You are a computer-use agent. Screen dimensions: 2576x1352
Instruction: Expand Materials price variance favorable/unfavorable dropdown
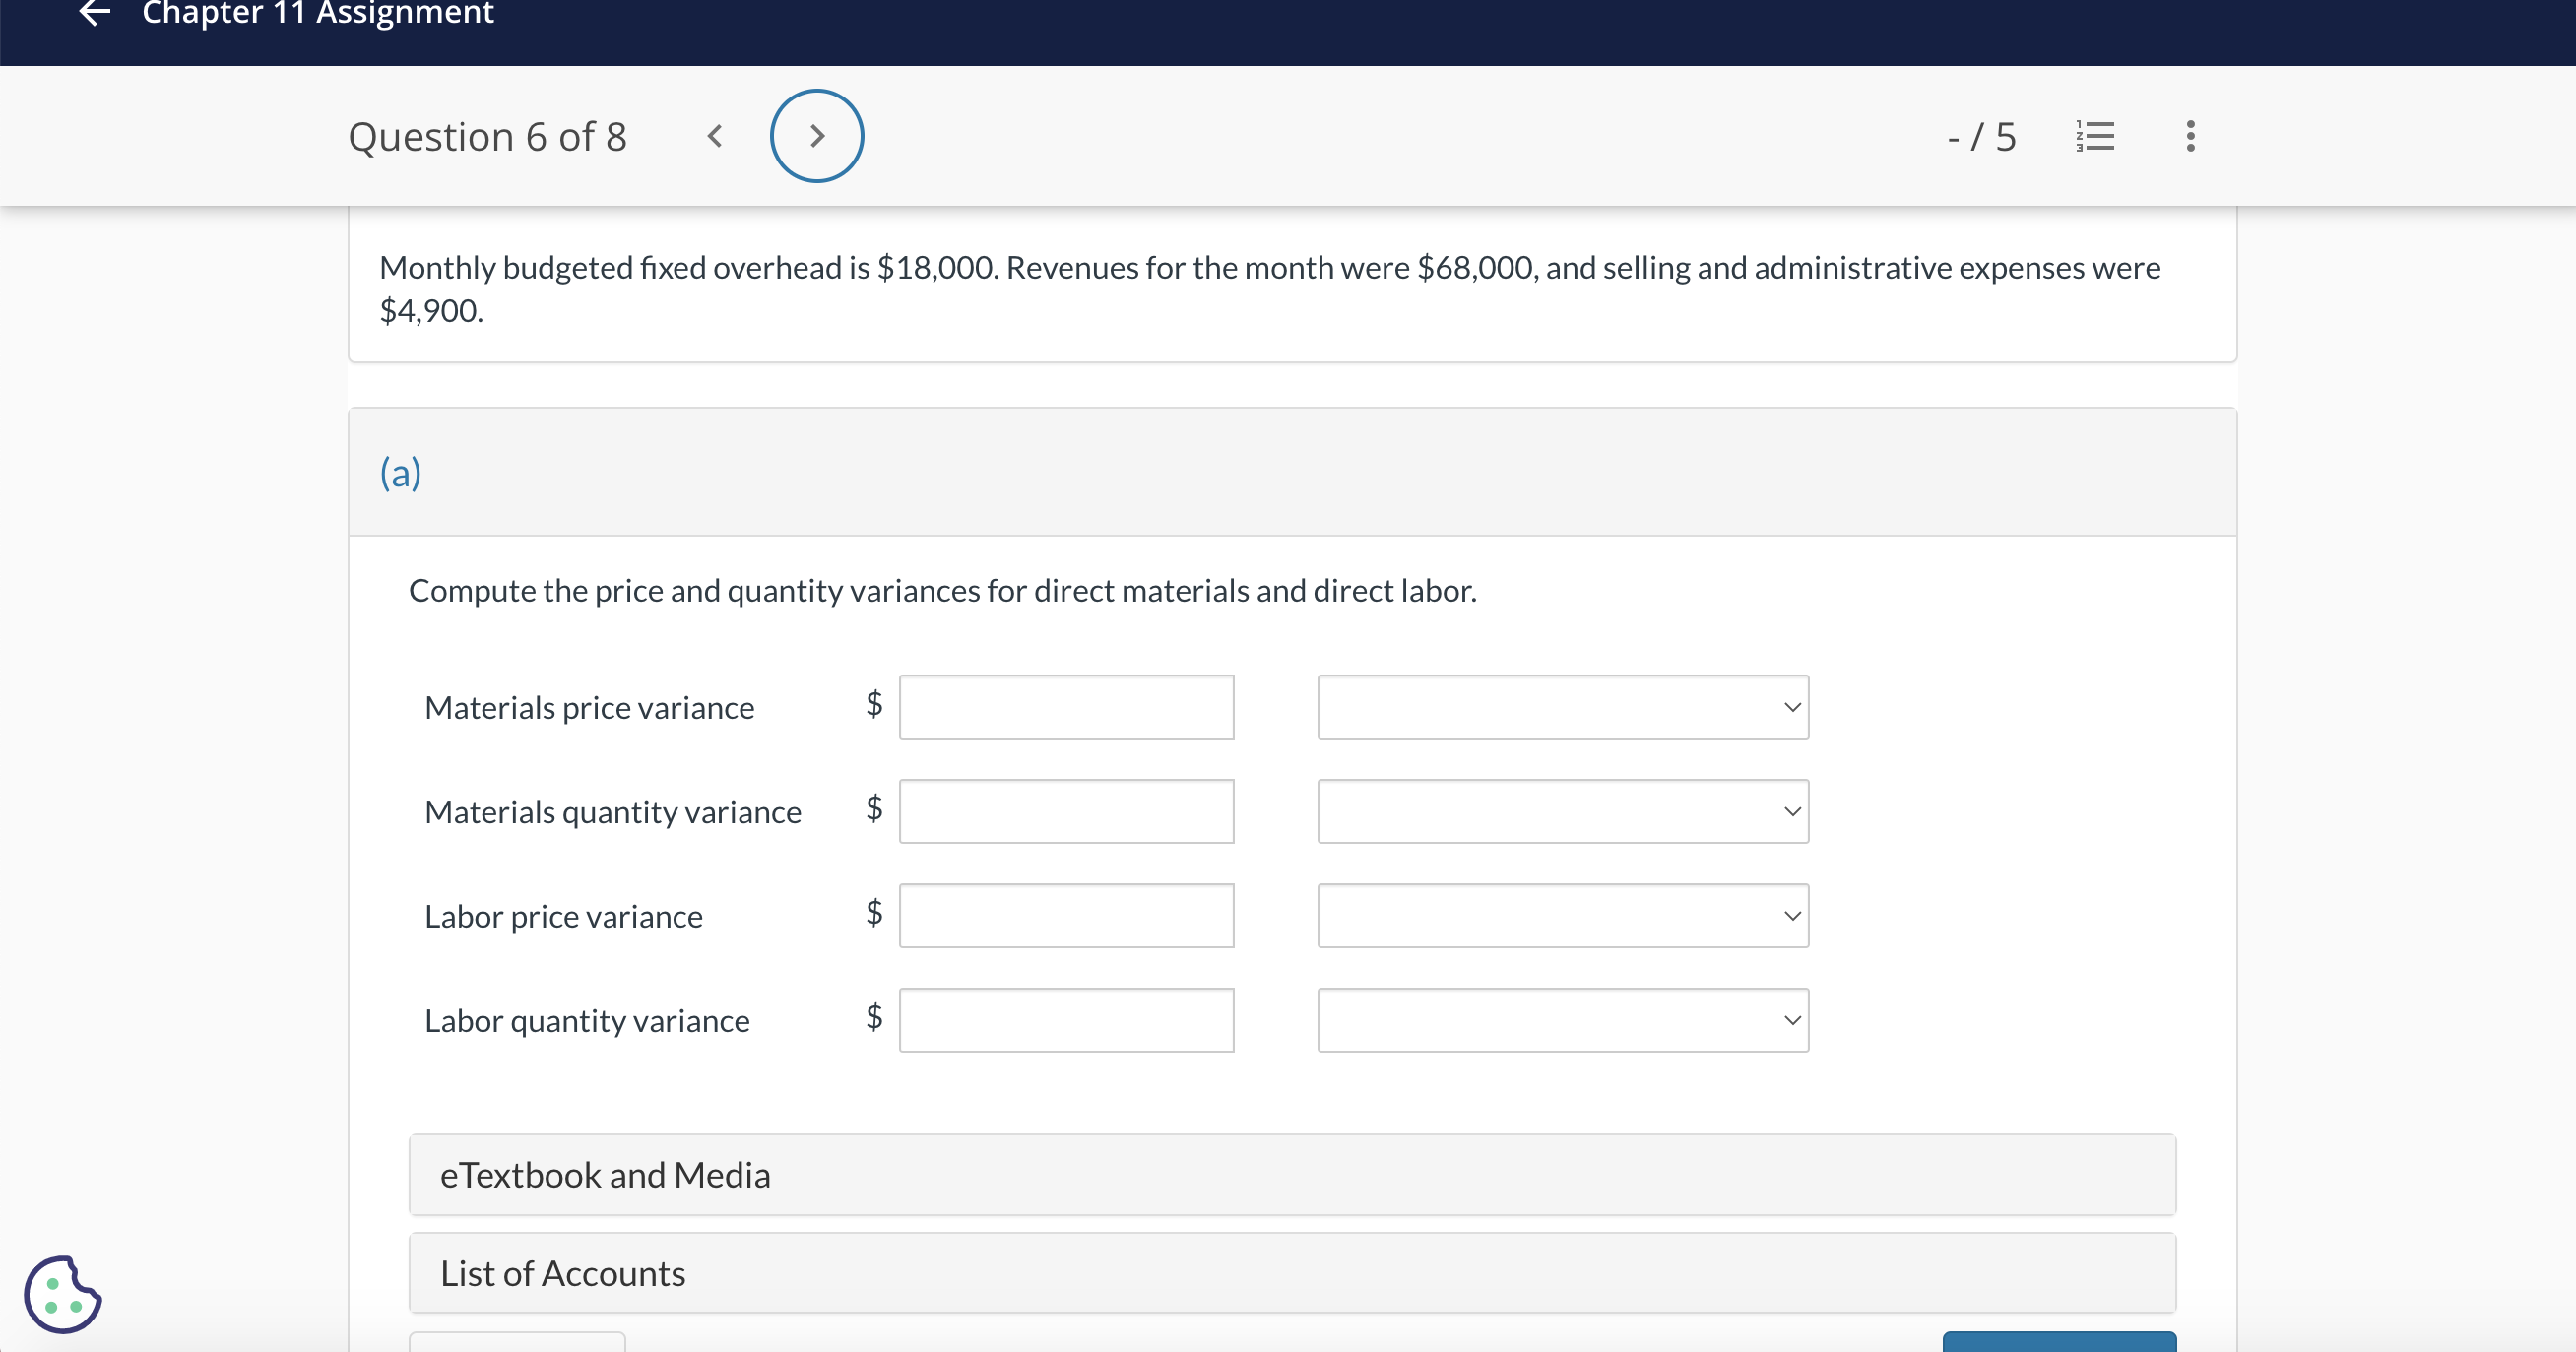point(1562,707)
